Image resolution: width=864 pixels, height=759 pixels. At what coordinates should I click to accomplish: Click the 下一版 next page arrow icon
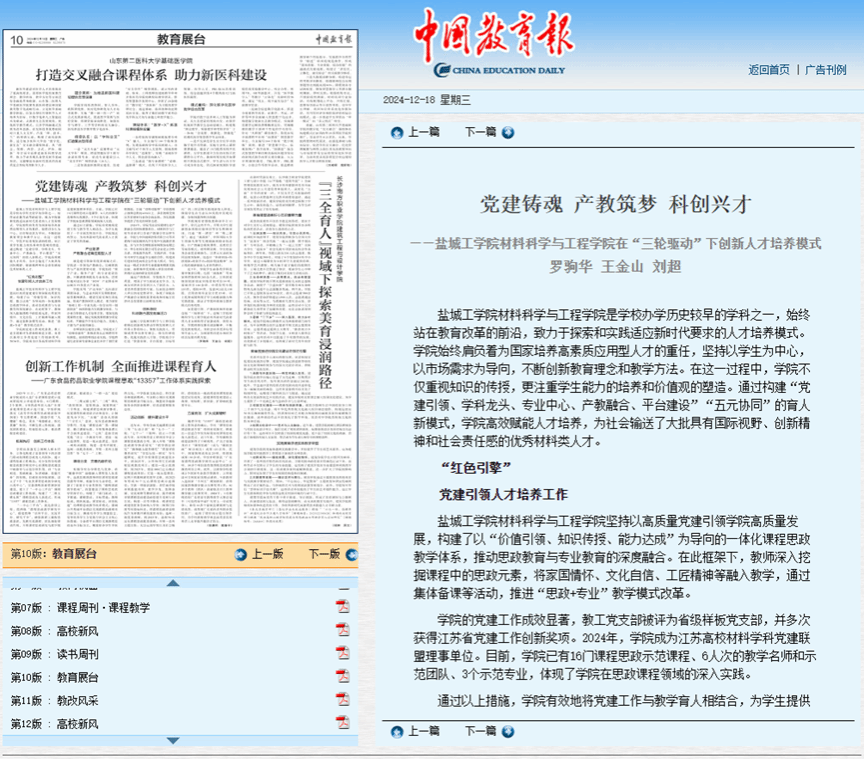pyautogui.click(x=348, y=553)
